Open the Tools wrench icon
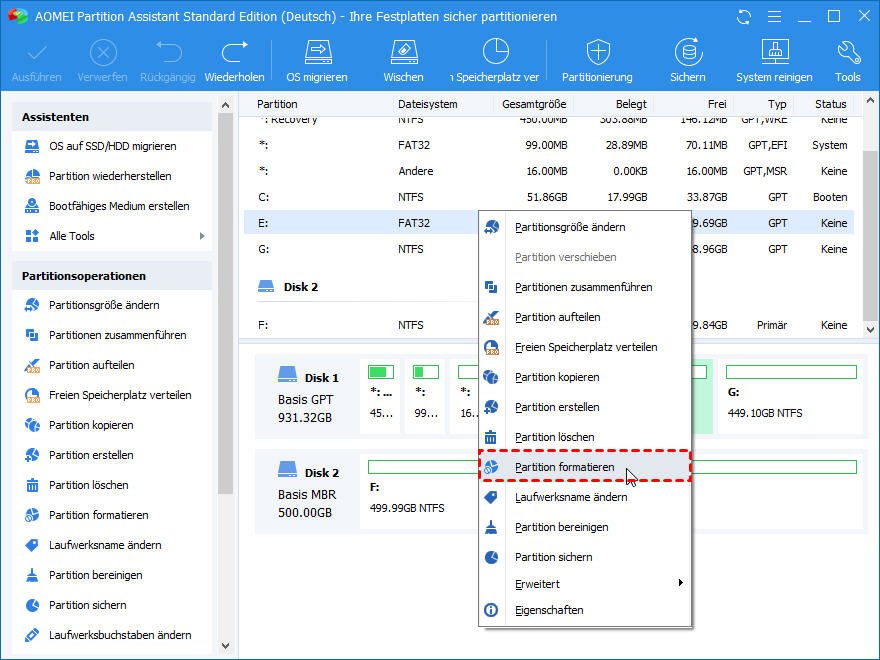The height and width of the screenshot is (660, 880). click(847, 53)
